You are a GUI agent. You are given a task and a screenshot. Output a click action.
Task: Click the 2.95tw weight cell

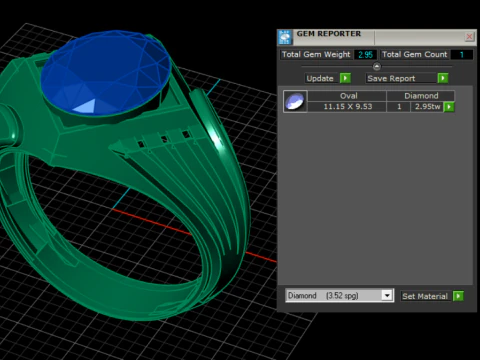tap(427, 107)
